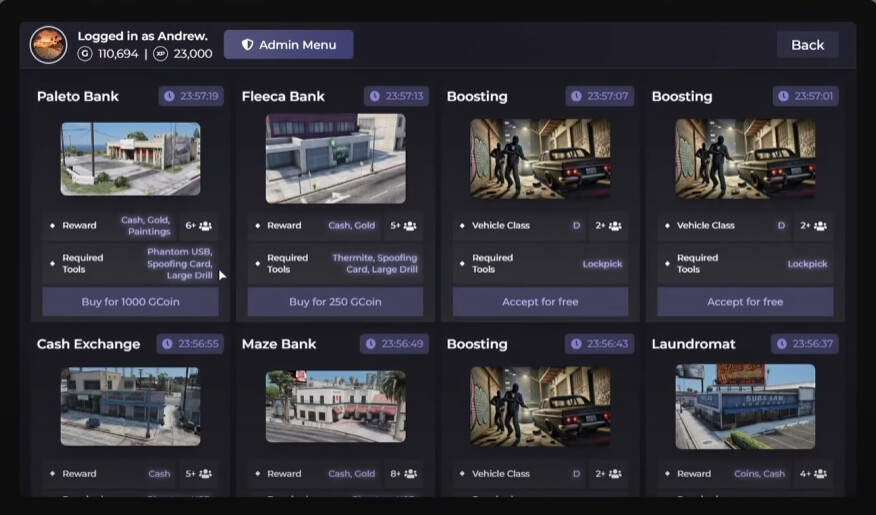Click the GCoin balance icon
The width and height of the screenshot is (876, 515).
(x=85, y=54)
